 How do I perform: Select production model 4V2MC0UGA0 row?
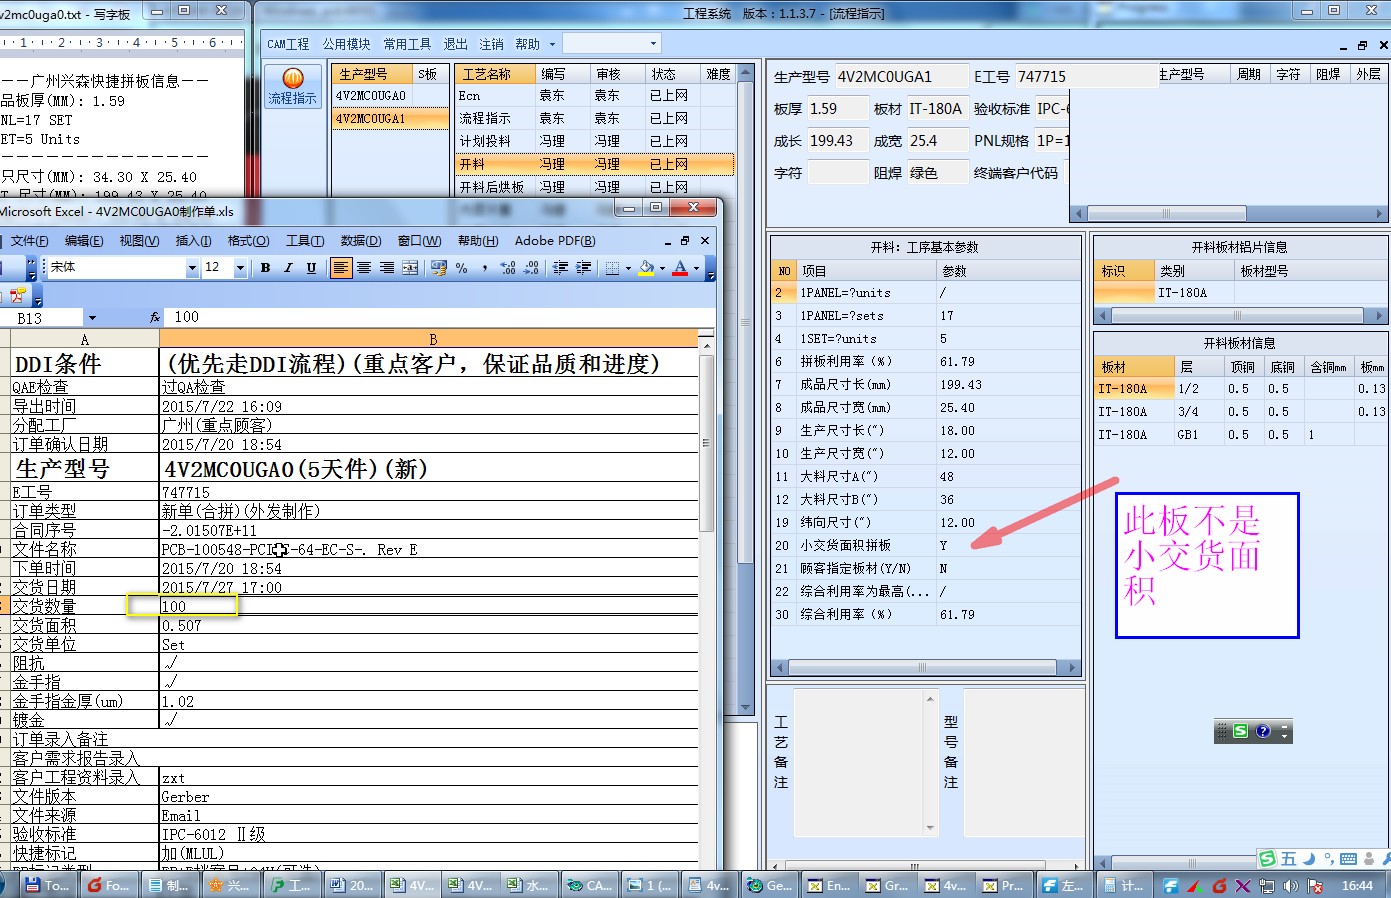(x=390, y=96)
